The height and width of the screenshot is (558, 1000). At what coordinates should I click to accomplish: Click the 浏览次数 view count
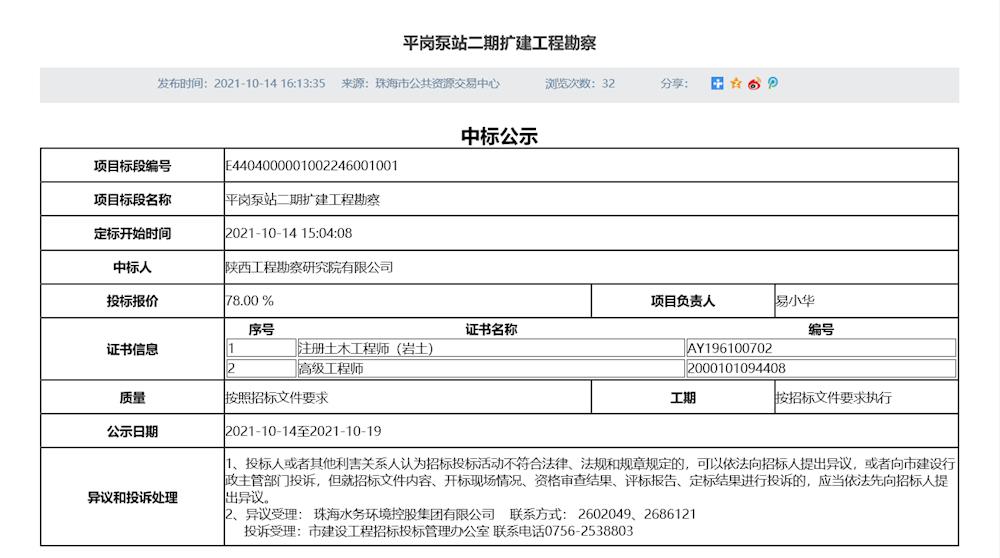[x=580, y=84]
